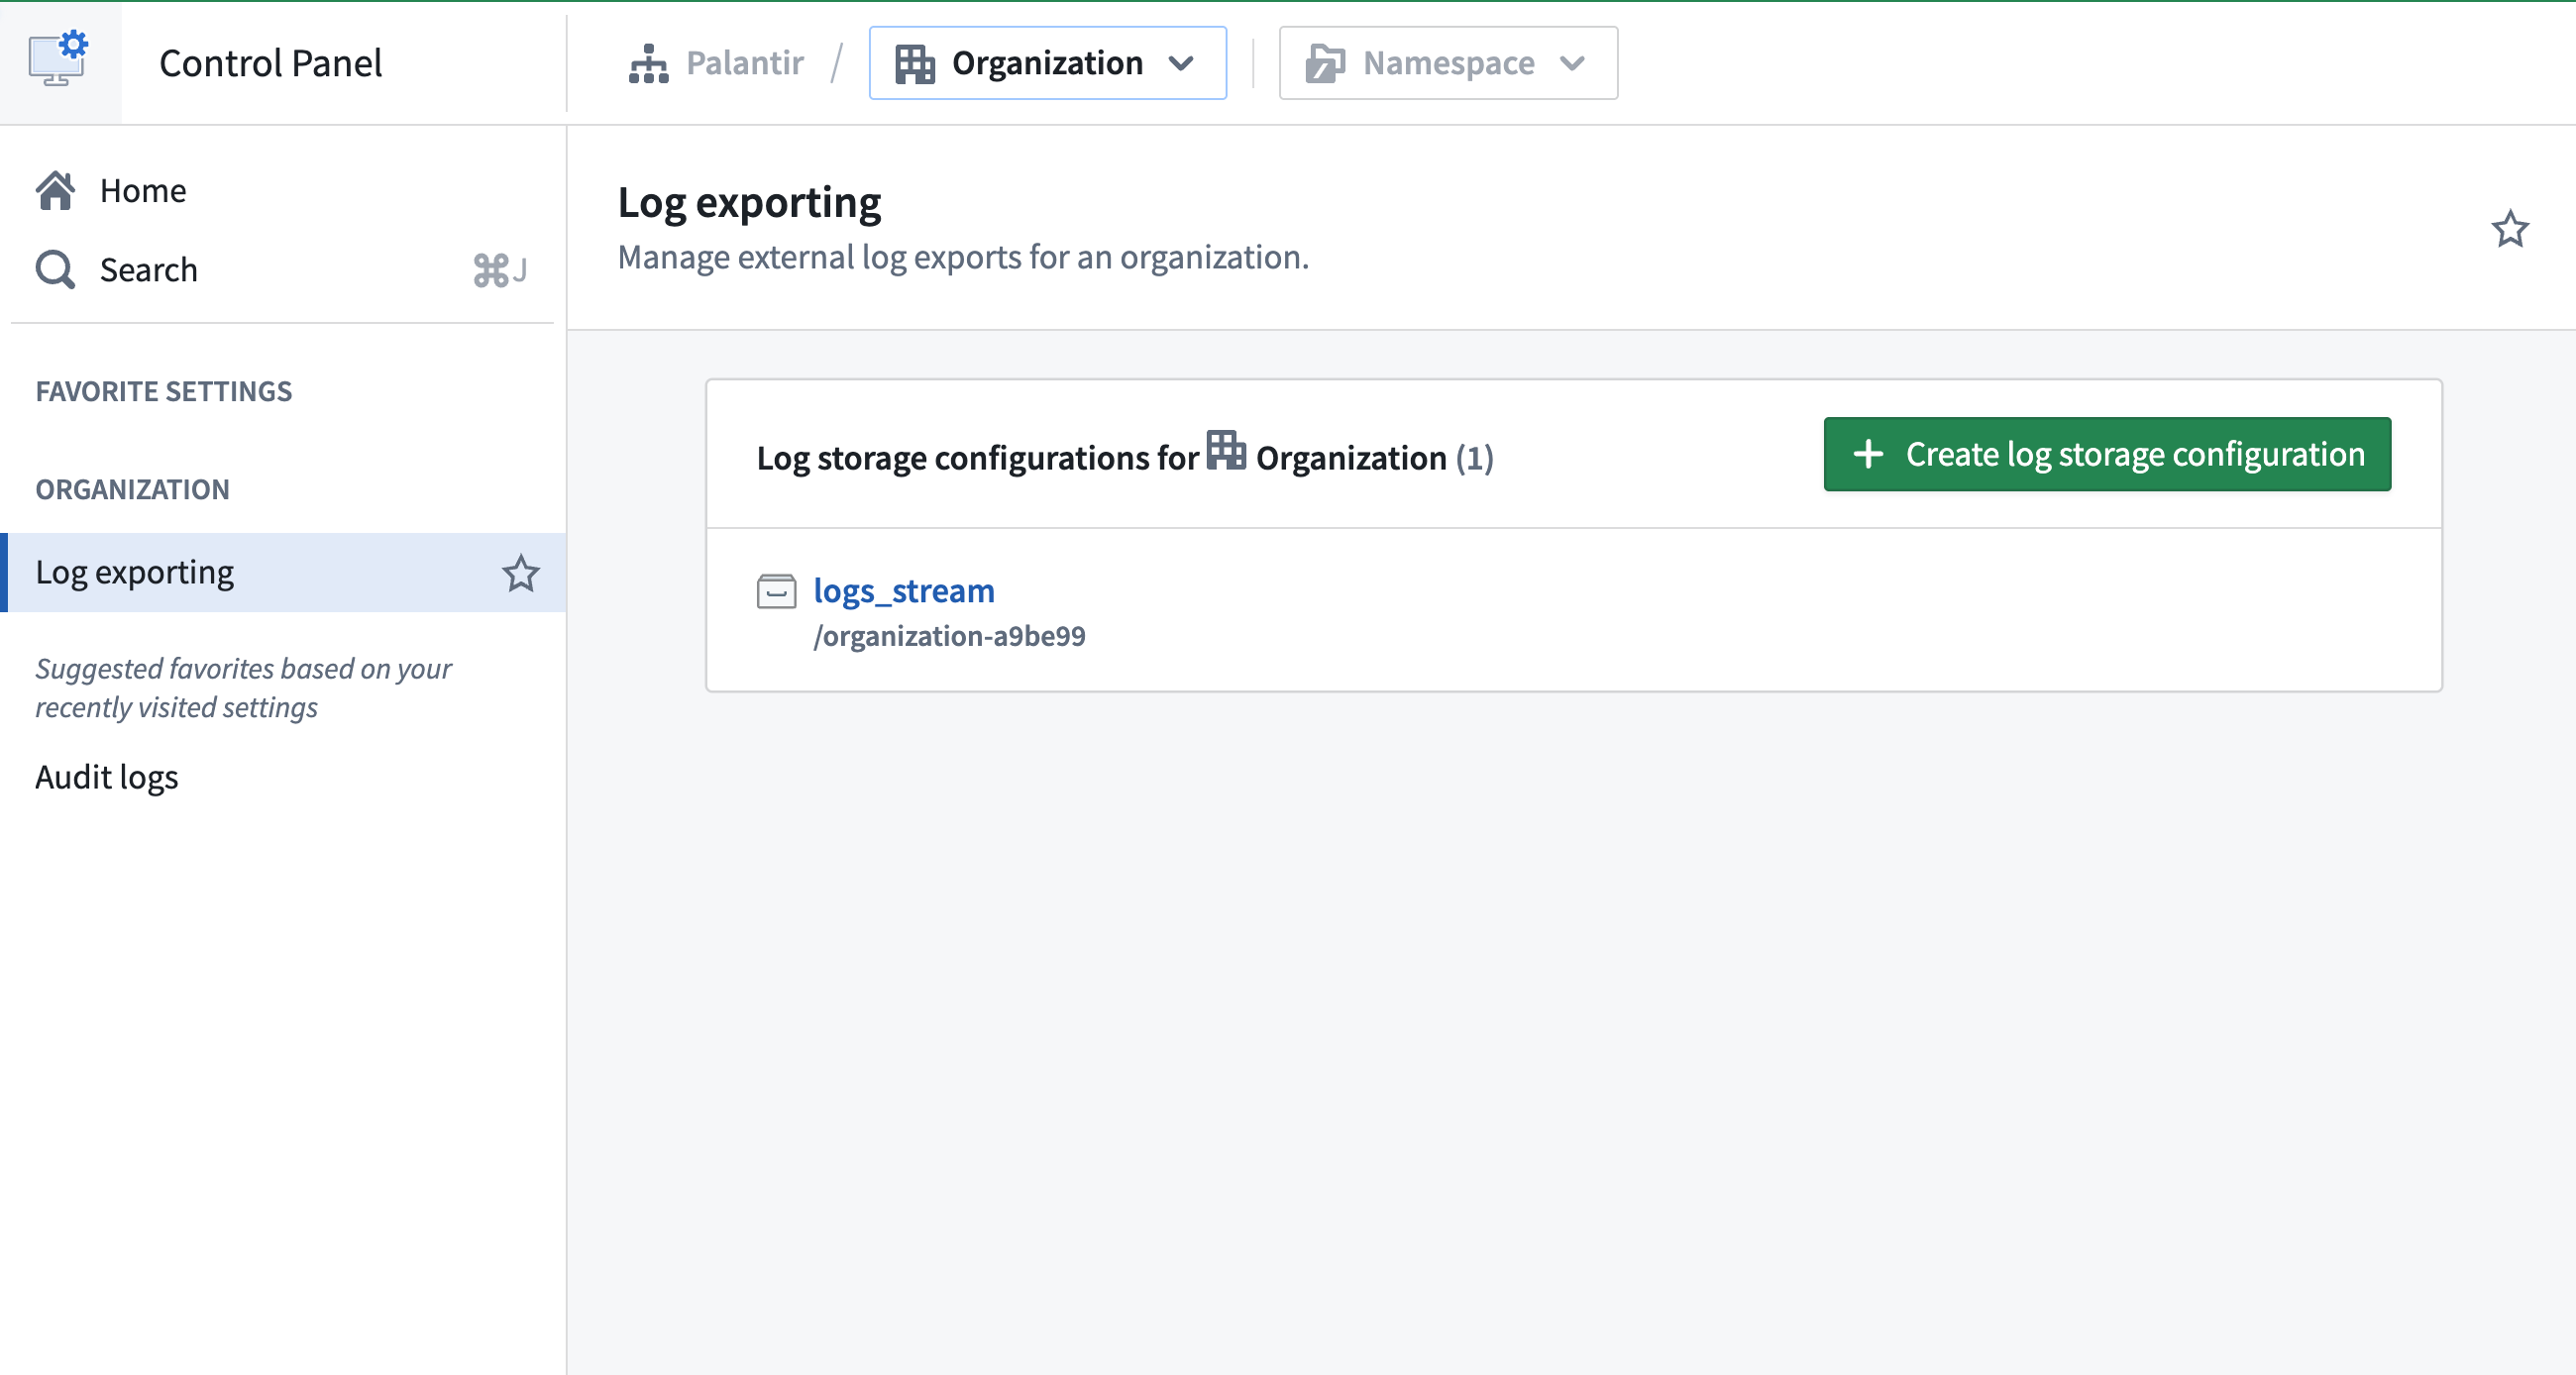Click the Palantir organization hierarchy icon
2576x1375 pixels.
[648, 62]
